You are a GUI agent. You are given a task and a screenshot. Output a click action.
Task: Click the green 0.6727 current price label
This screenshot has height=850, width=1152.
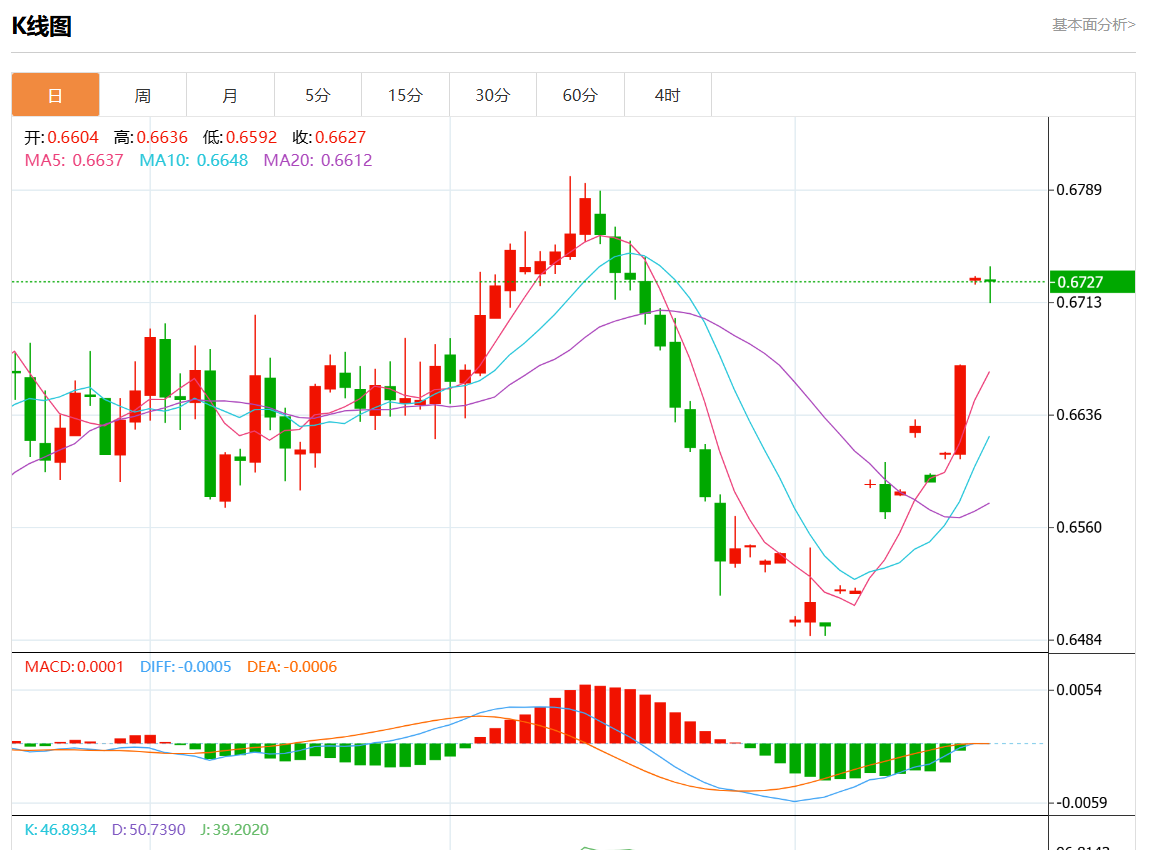pyautogui.click(x=1092, y=282)
